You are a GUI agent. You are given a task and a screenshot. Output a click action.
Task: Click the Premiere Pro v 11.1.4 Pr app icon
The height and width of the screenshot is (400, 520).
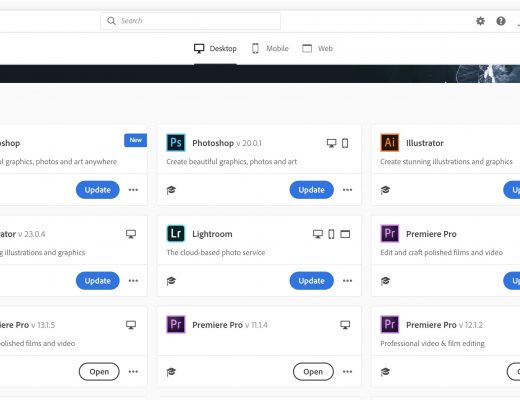(x=176, y=324)
